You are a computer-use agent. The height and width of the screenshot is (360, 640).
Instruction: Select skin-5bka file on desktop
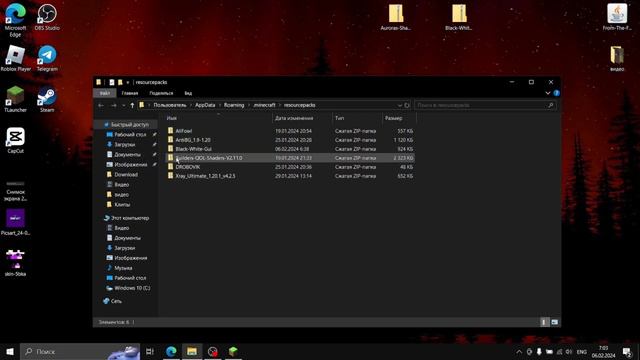16,263
